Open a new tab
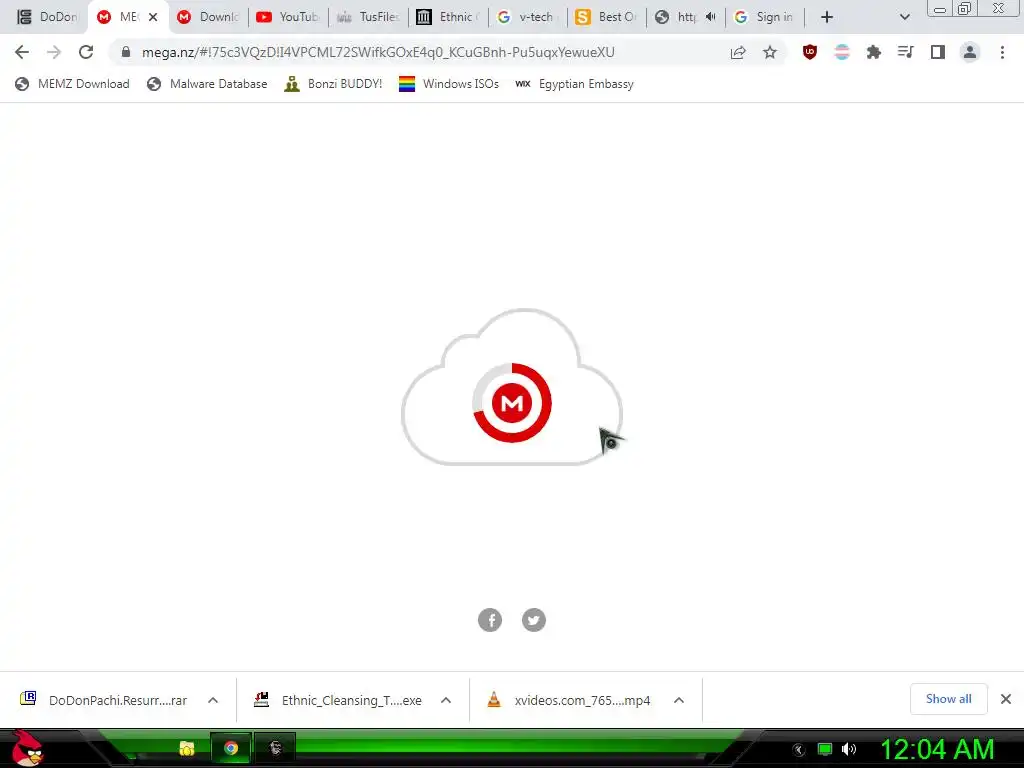Screen dimensions: 1024x768 827,17
